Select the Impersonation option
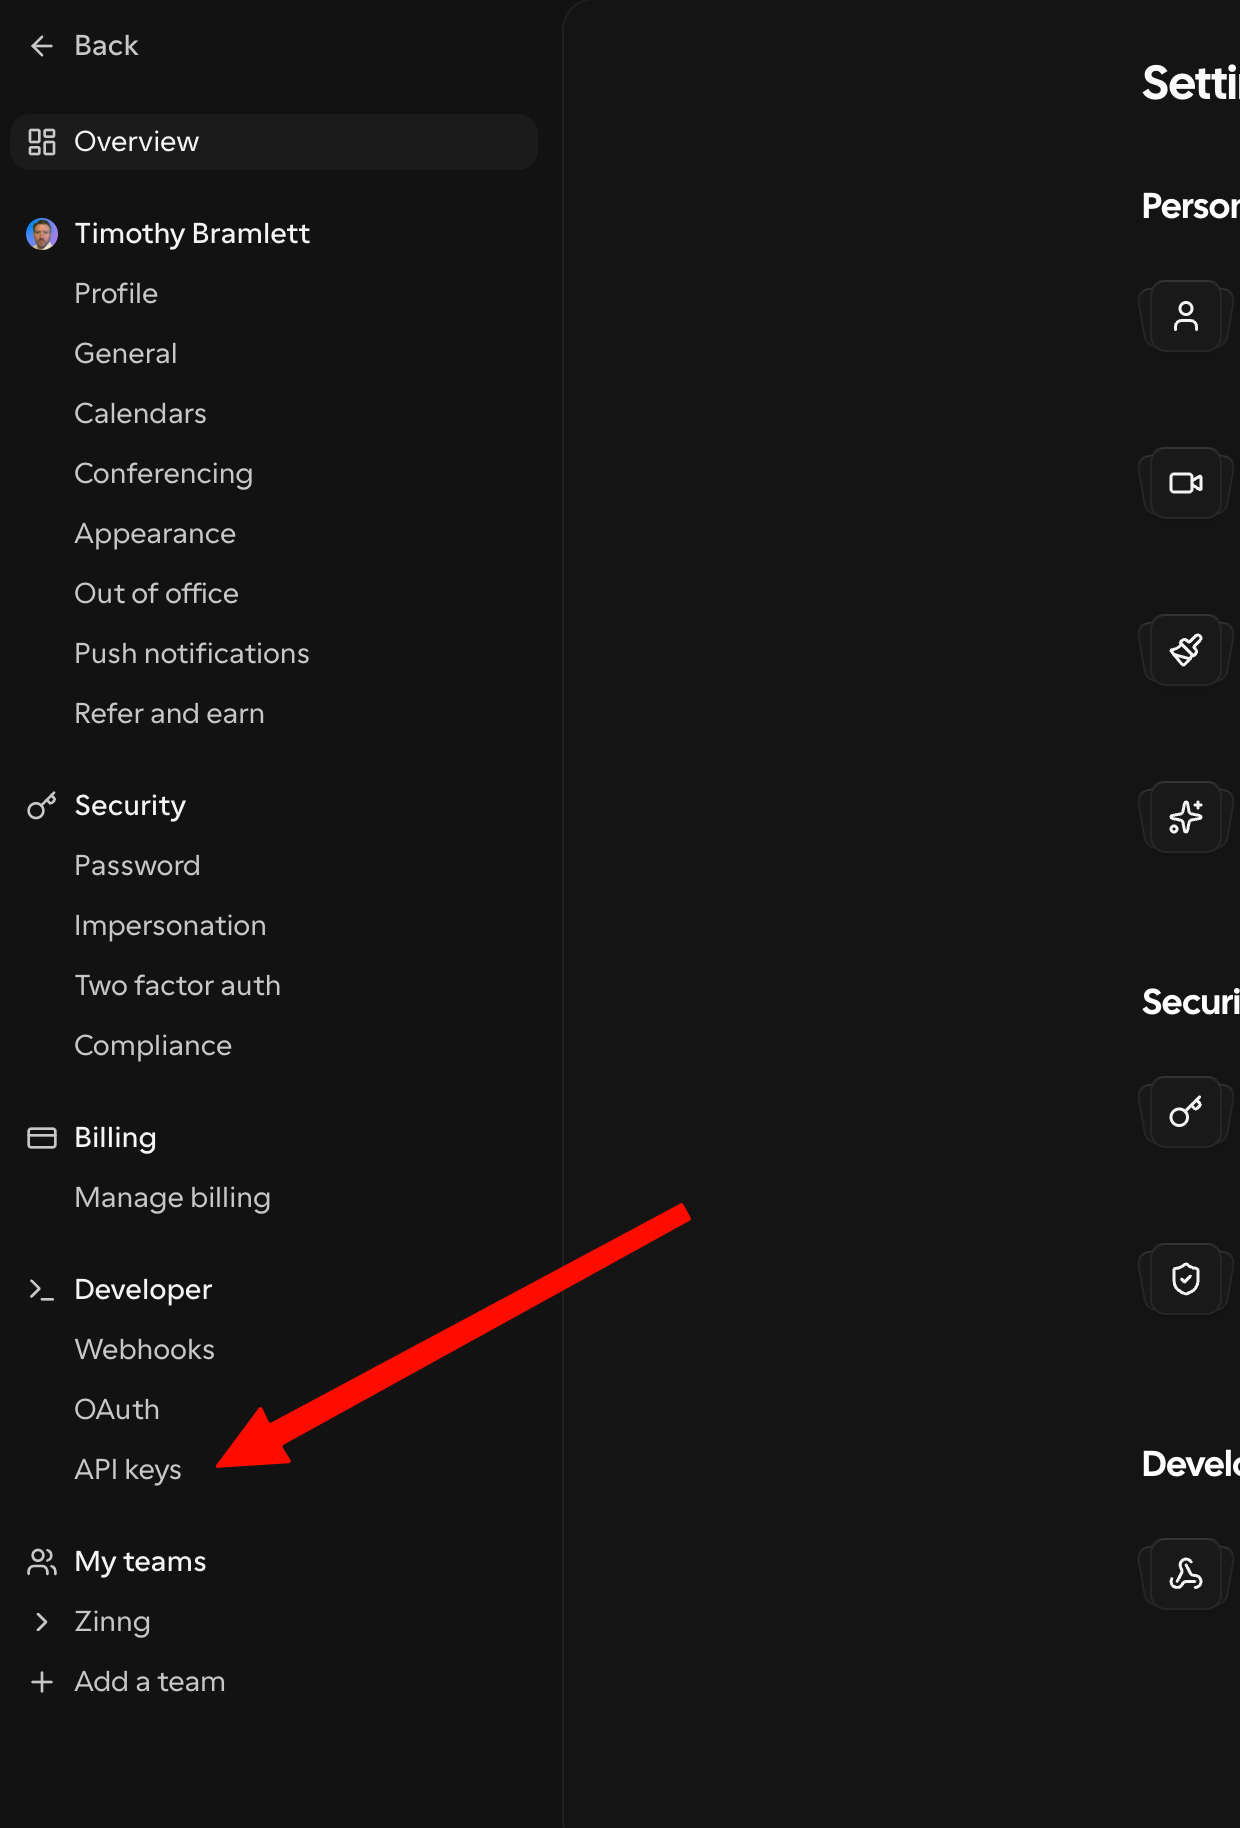This screenshot has width=1240, height=1828. pyautogui.click(x=170, y=926)
